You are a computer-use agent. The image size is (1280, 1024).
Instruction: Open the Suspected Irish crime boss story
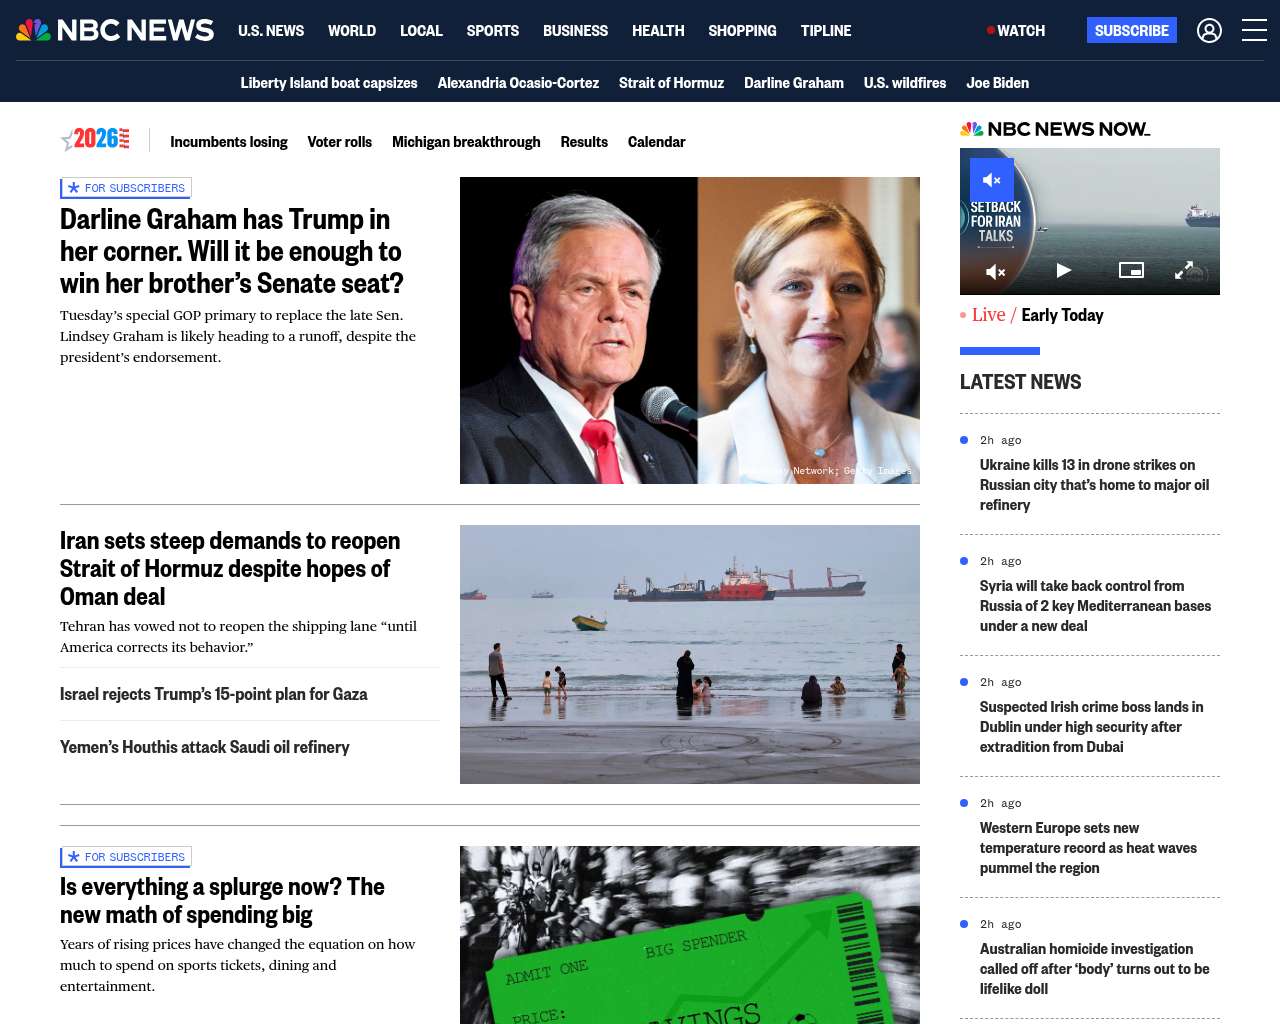click(x=1091, y=727)
